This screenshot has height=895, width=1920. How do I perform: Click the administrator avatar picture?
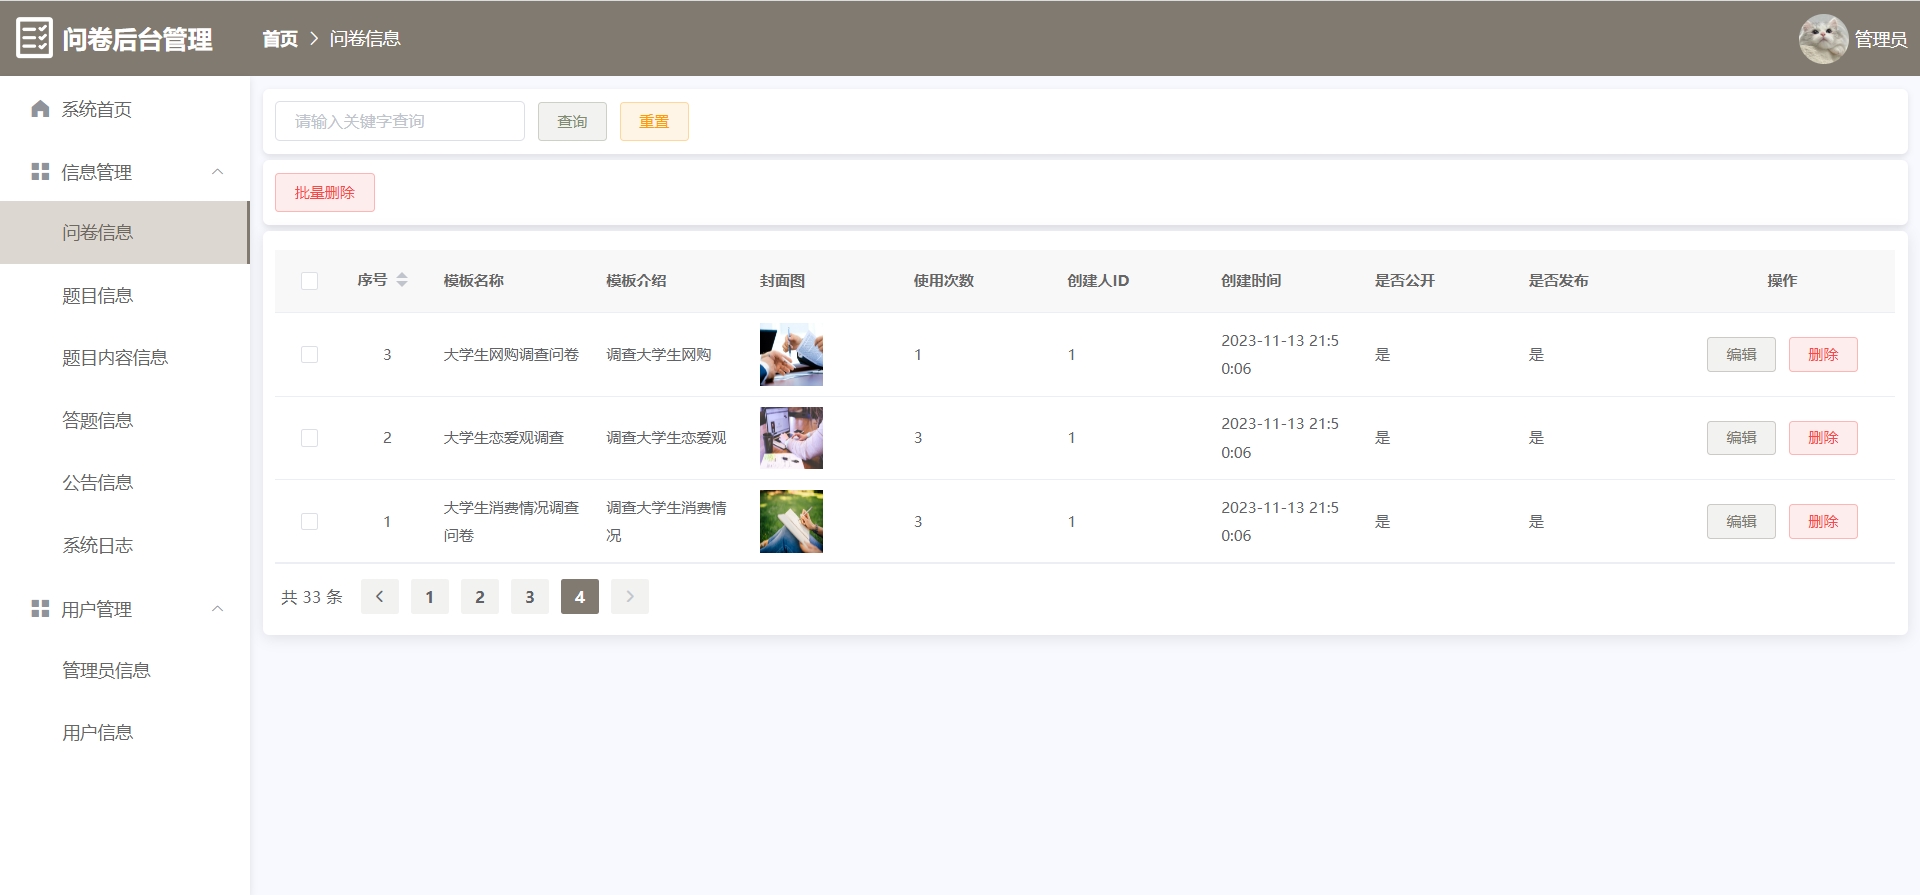pos(1823,39)
